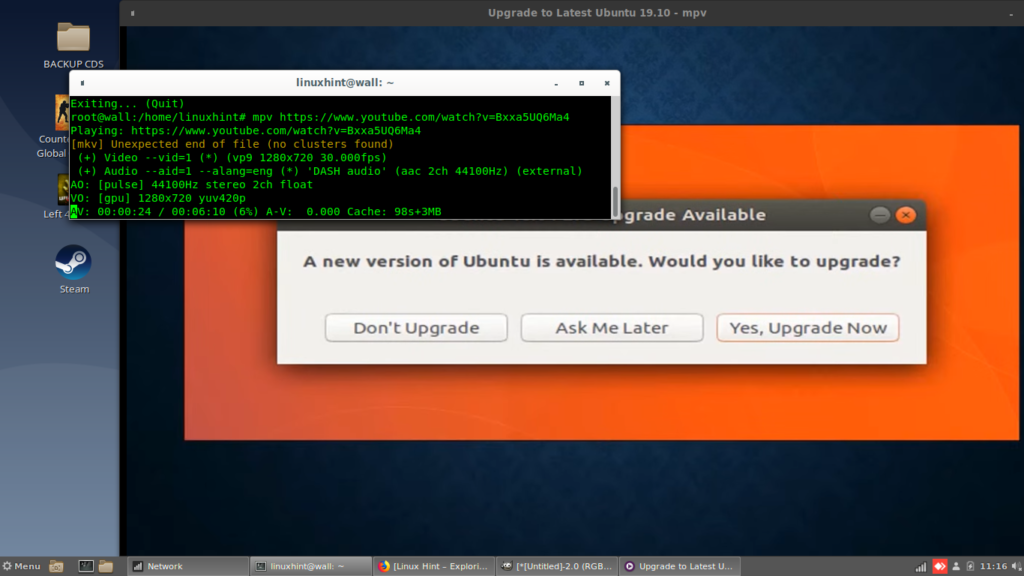The width and height of the screenshot is (1024, 576).
Task: Switch to the Untitled GIMP taskbar entry
Action: click(557, 566)
